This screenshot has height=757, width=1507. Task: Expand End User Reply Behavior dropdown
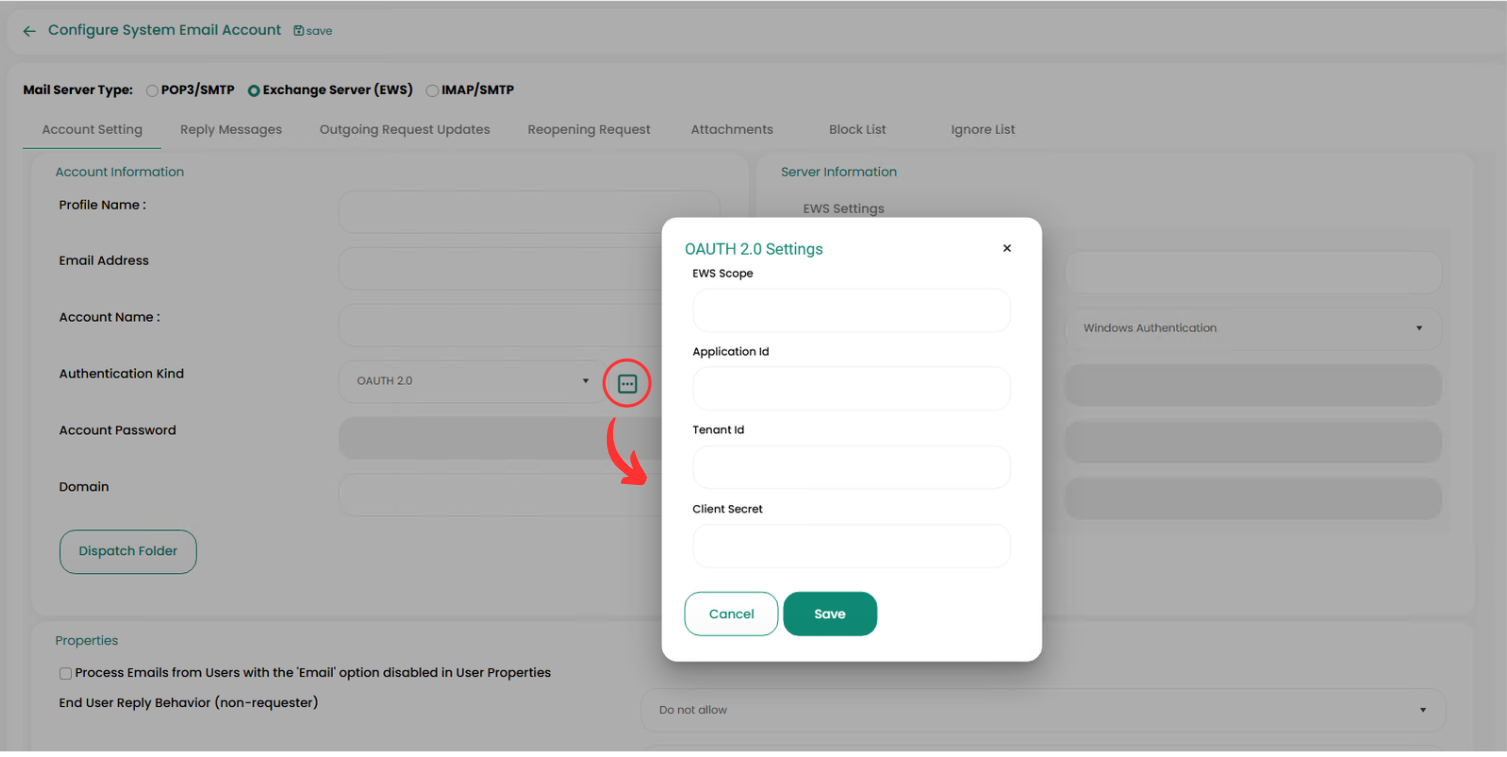(1042, 710)
